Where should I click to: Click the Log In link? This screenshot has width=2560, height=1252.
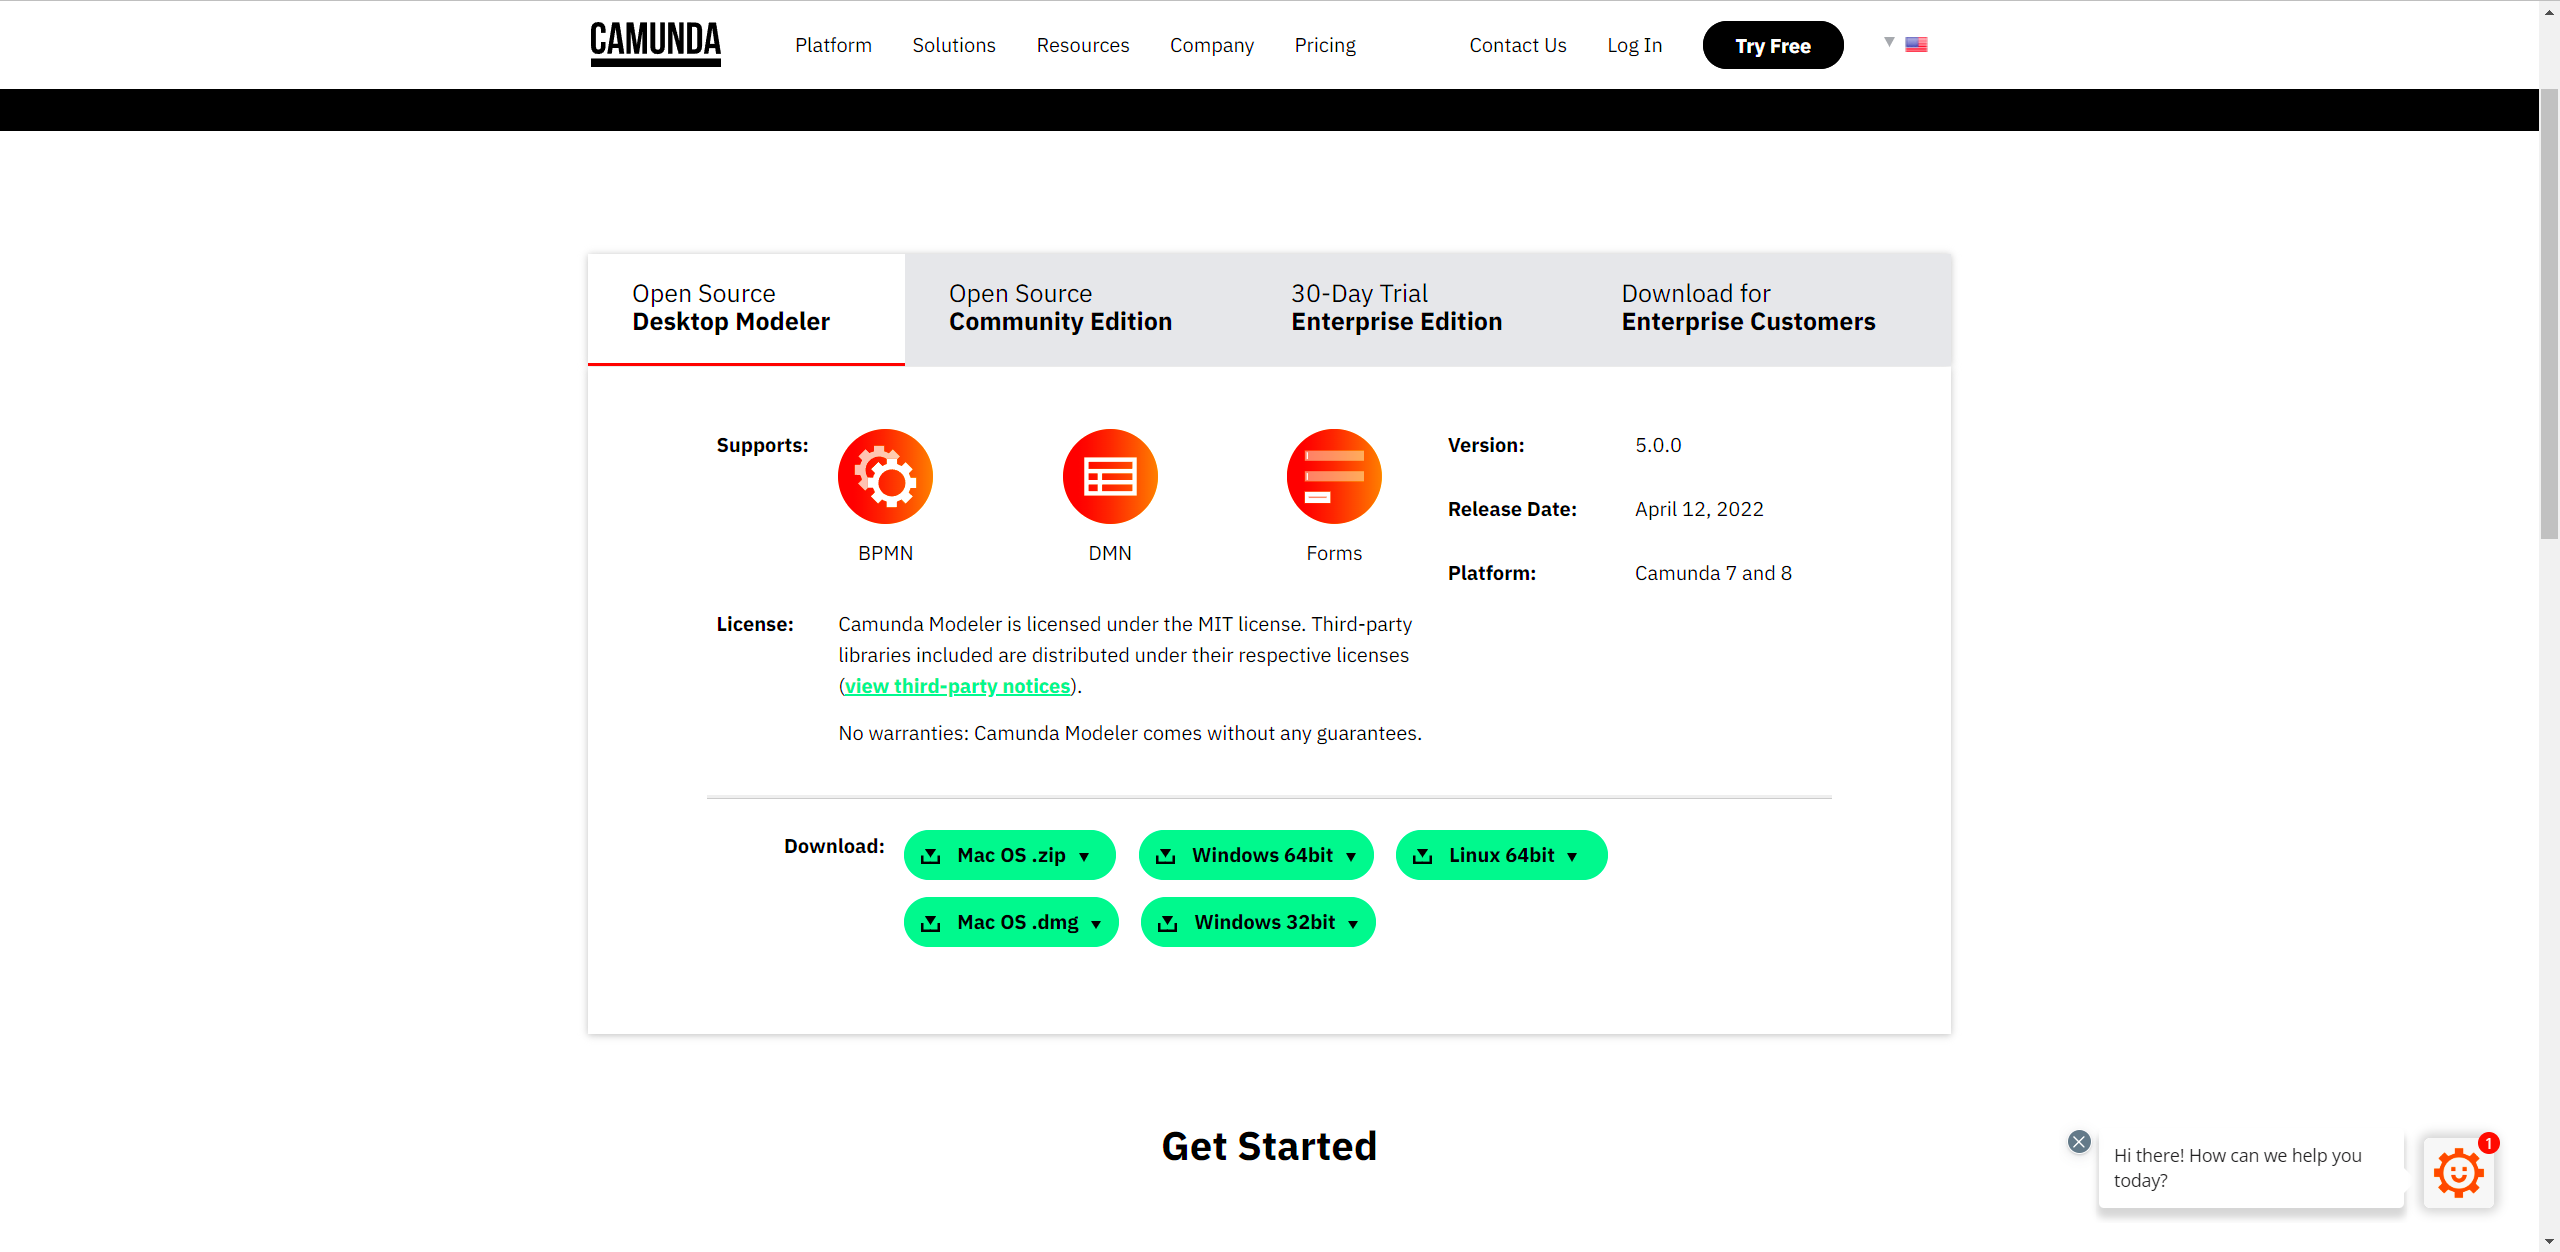point(1634,45)
